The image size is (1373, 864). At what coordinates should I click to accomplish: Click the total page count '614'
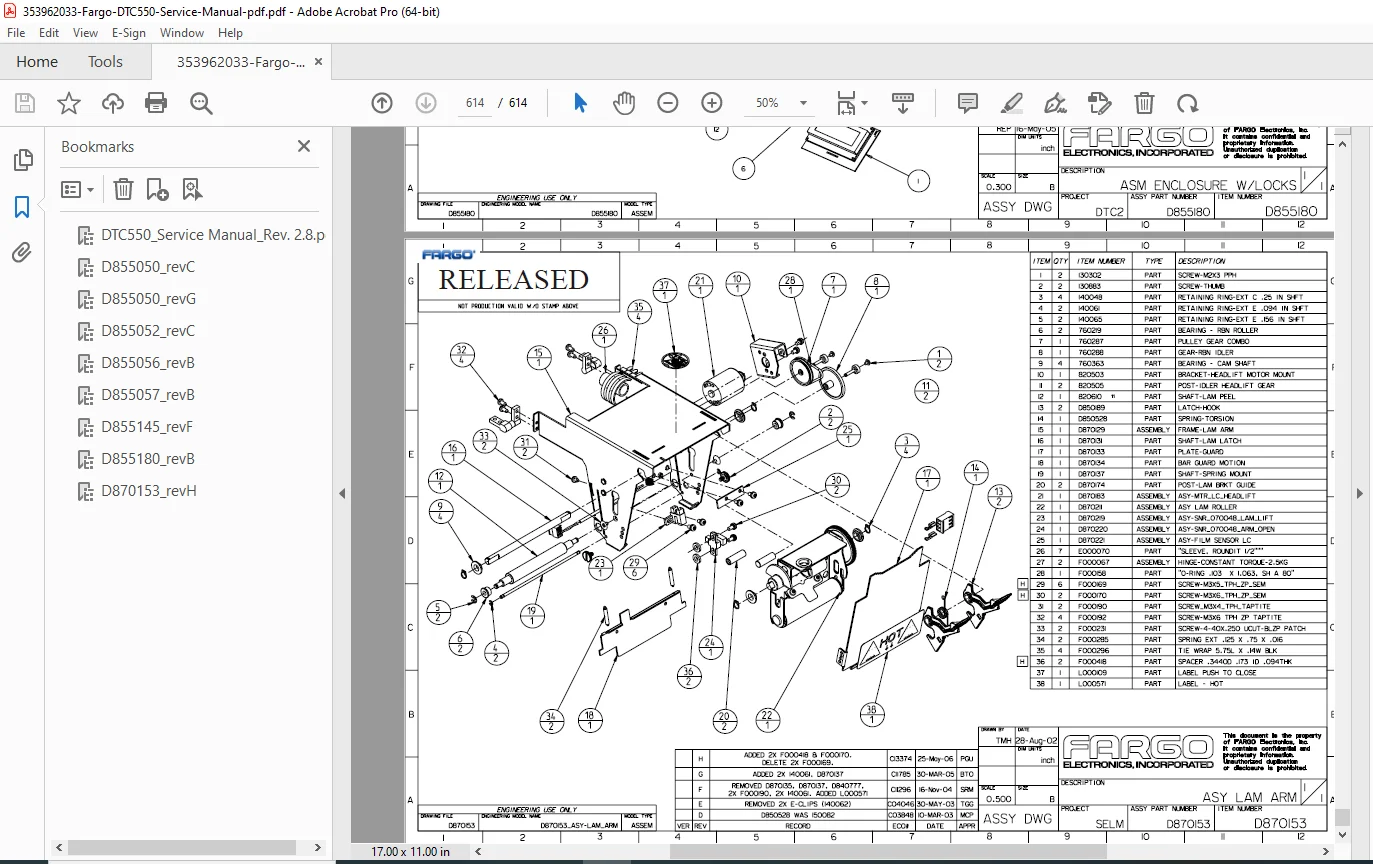click(518, 103)
